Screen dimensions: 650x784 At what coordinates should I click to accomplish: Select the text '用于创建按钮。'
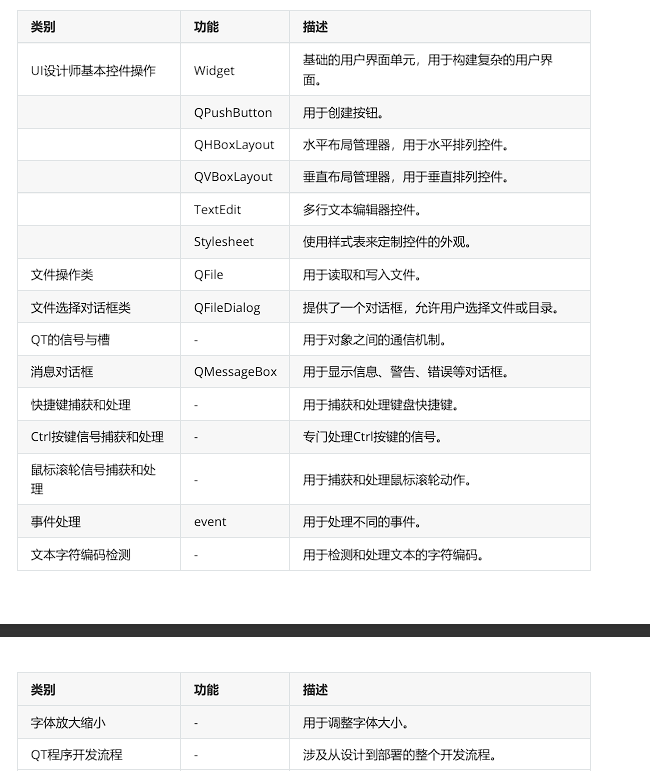point(343,113)
